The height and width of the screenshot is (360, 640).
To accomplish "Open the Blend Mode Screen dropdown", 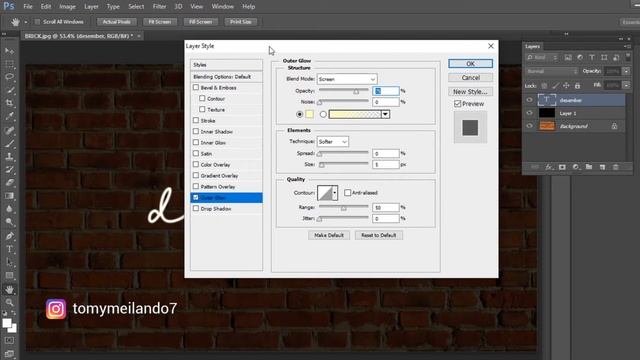I will 347,79.
